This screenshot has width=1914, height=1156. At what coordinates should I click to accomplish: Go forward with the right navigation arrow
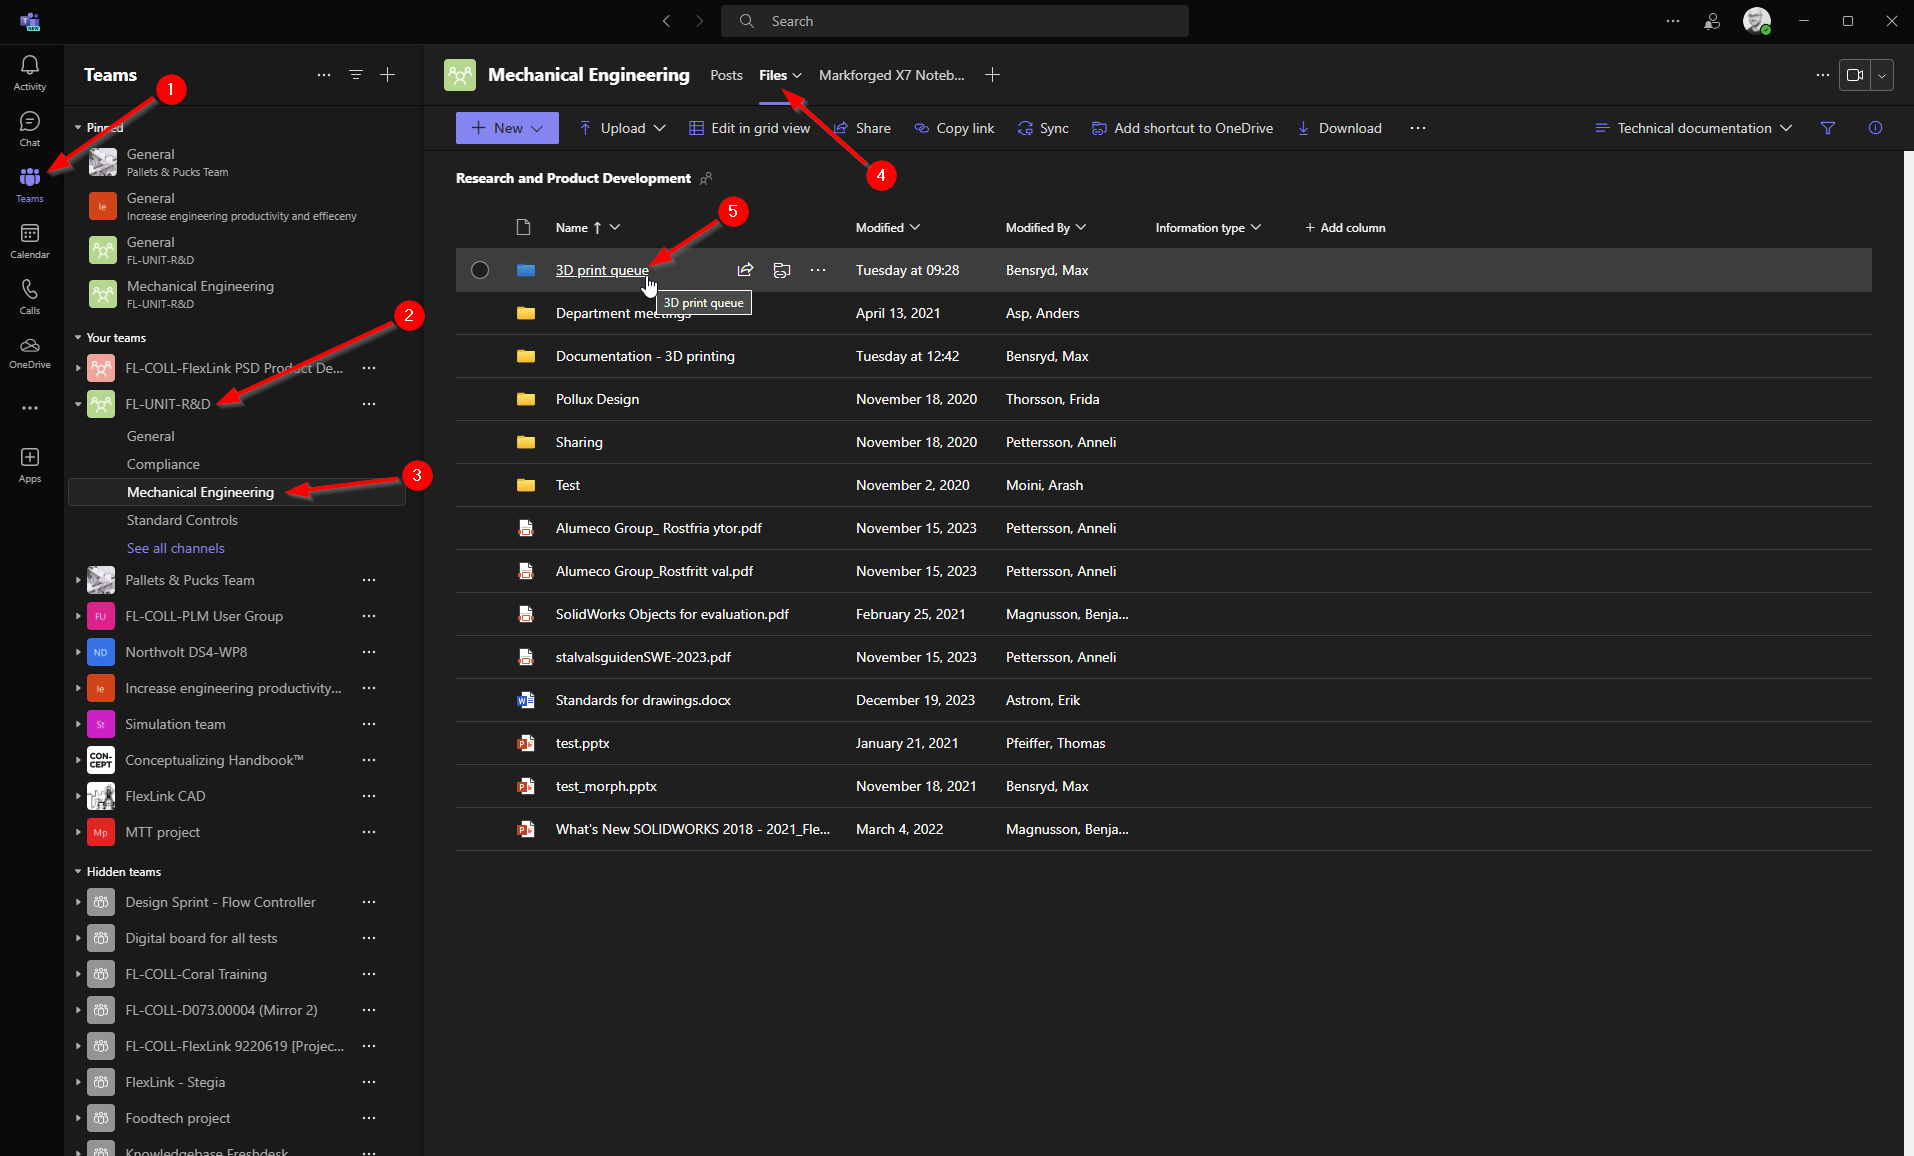pyautogui.click(x=699, y=21)
